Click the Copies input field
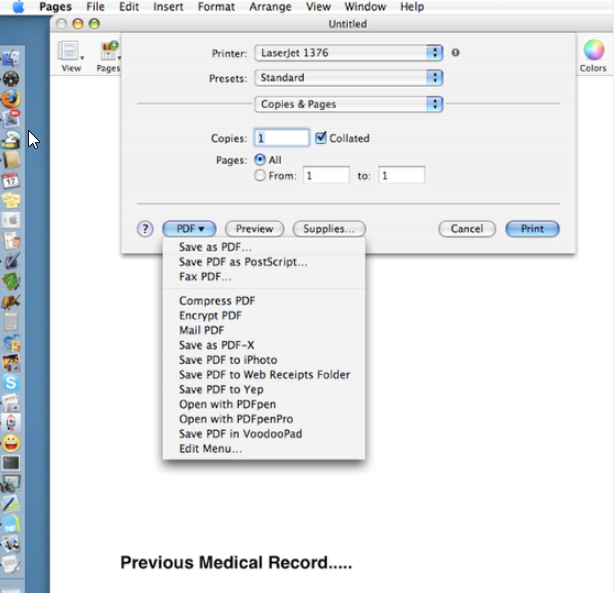This screenshot has height=593, width=615. tap(282, 138)
